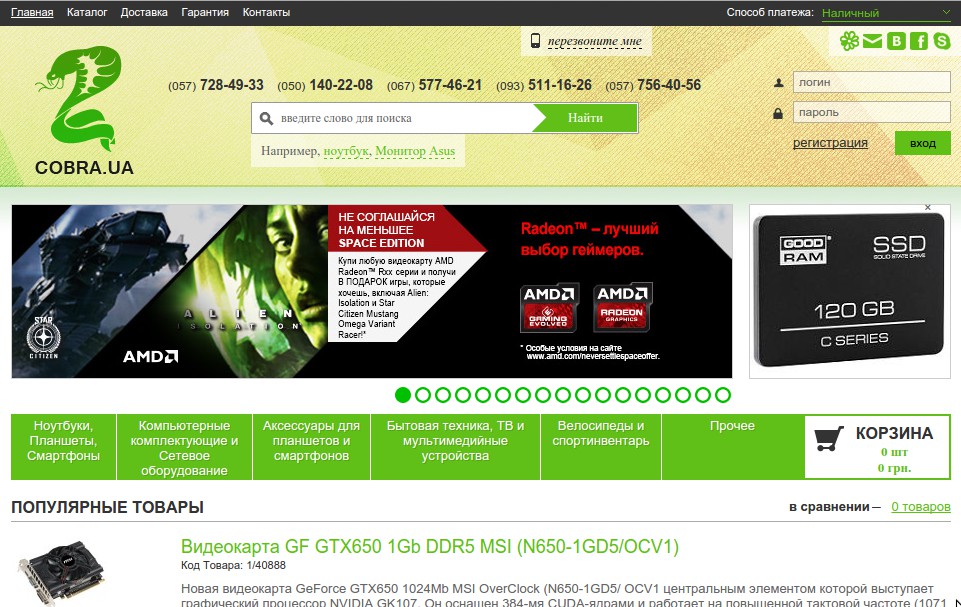The width and height of the screenshot is (961, 607).
Task: Click phone number (093) 511-16-26
Action: click(544, 85)
